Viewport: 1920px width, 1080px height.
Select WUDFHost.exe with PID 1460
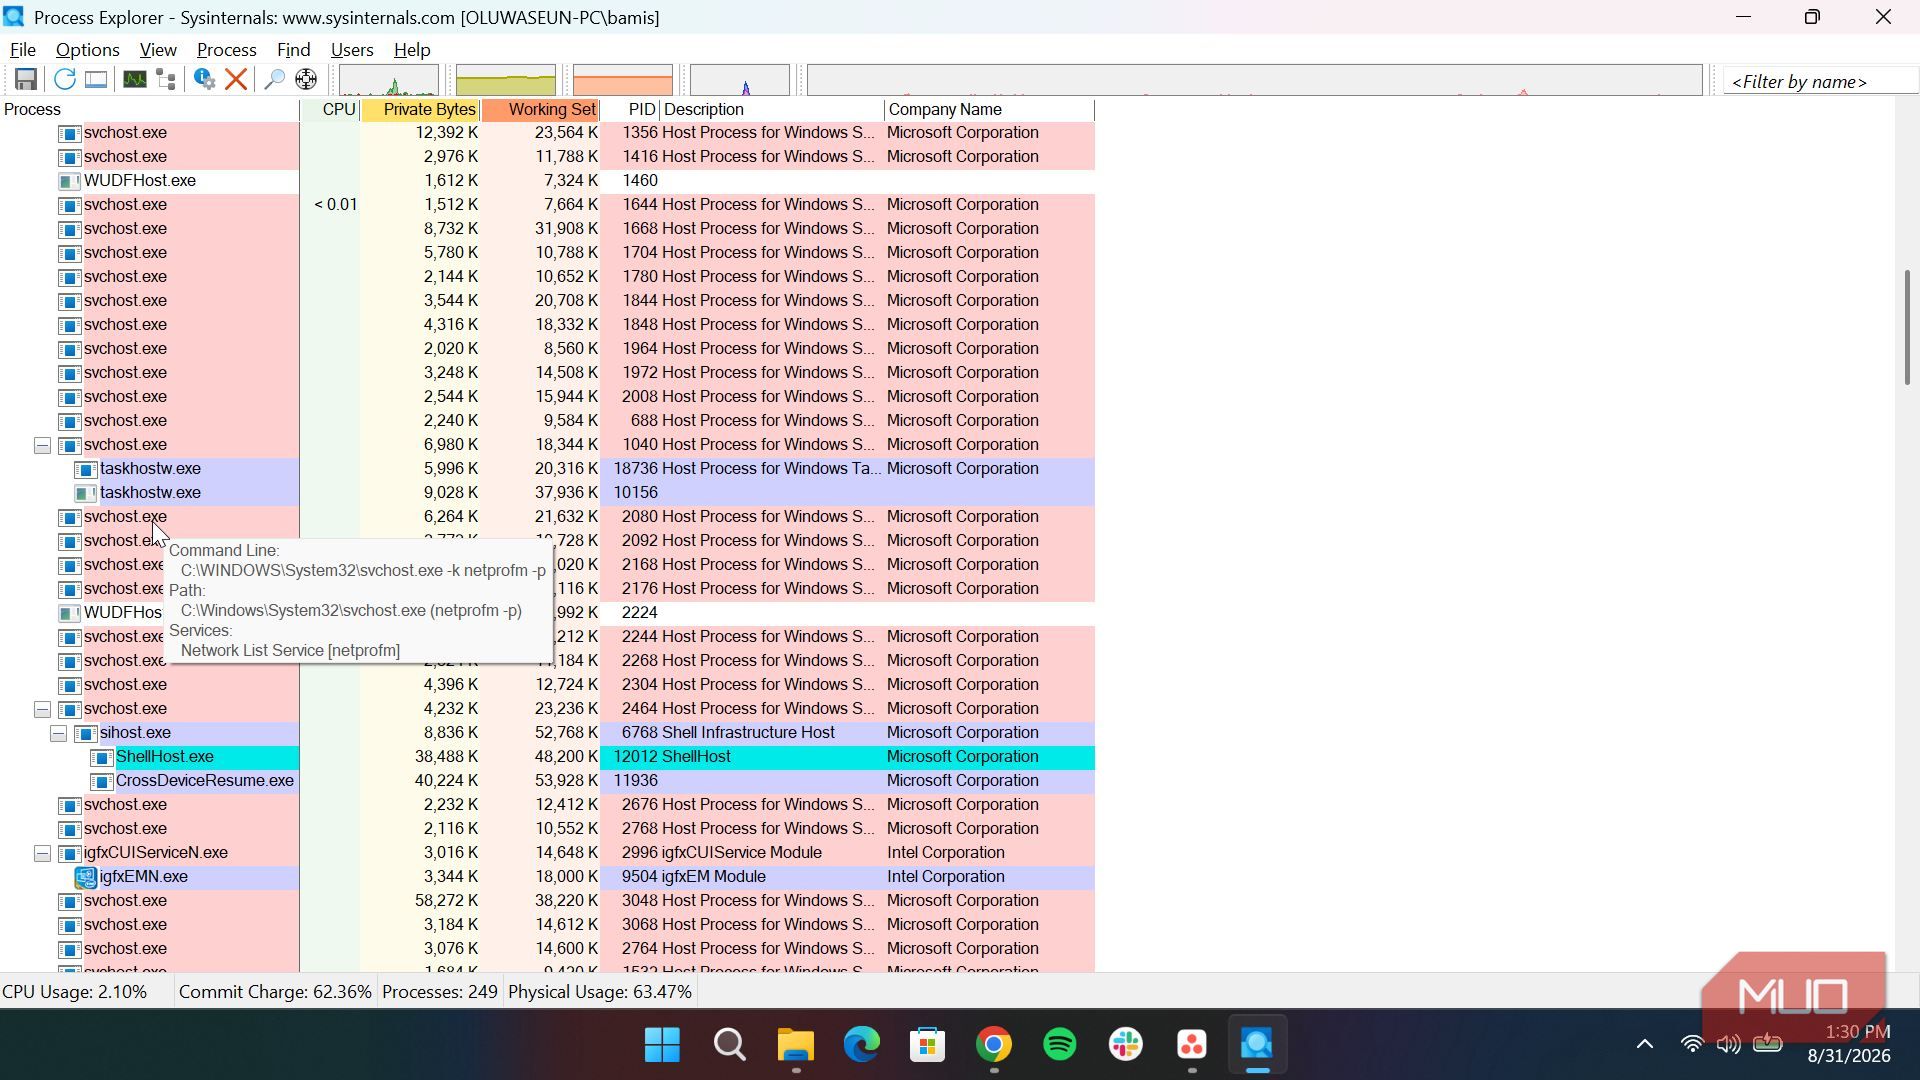(547, 181)
